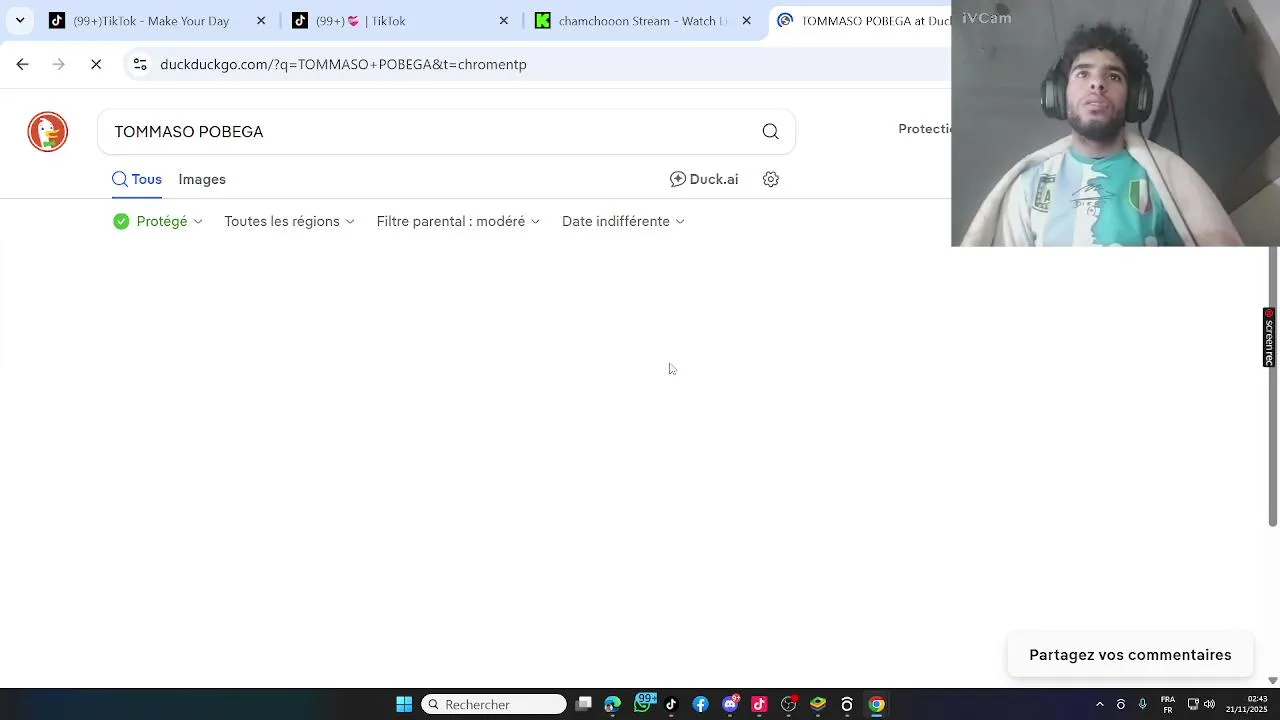The height and width of the screenshot is (720, 1280).
Task: Close the chamchooon Stream tab
Action: coord(746,20)
